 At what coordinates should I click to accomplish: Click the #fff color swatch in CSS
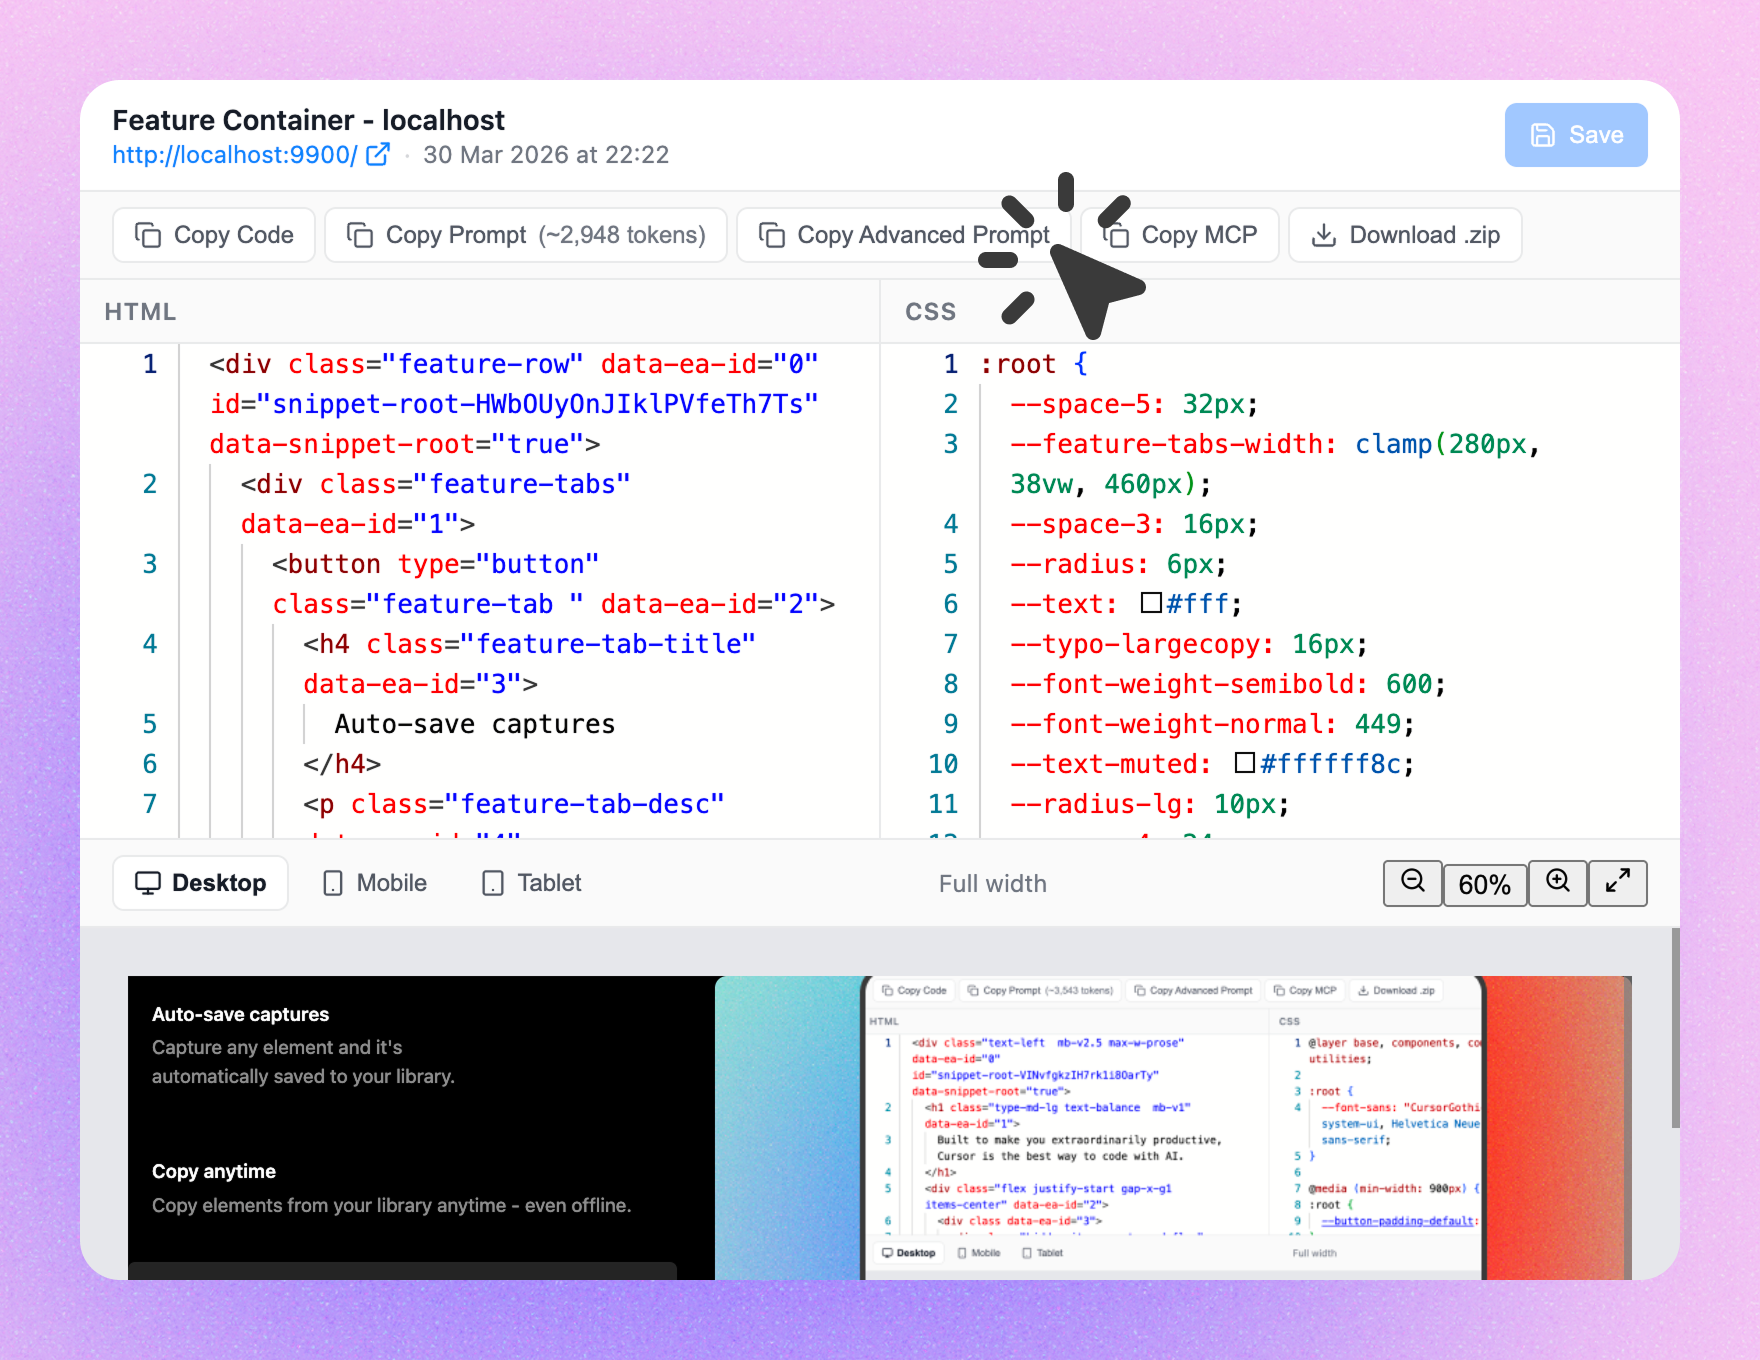point(1151,603)
